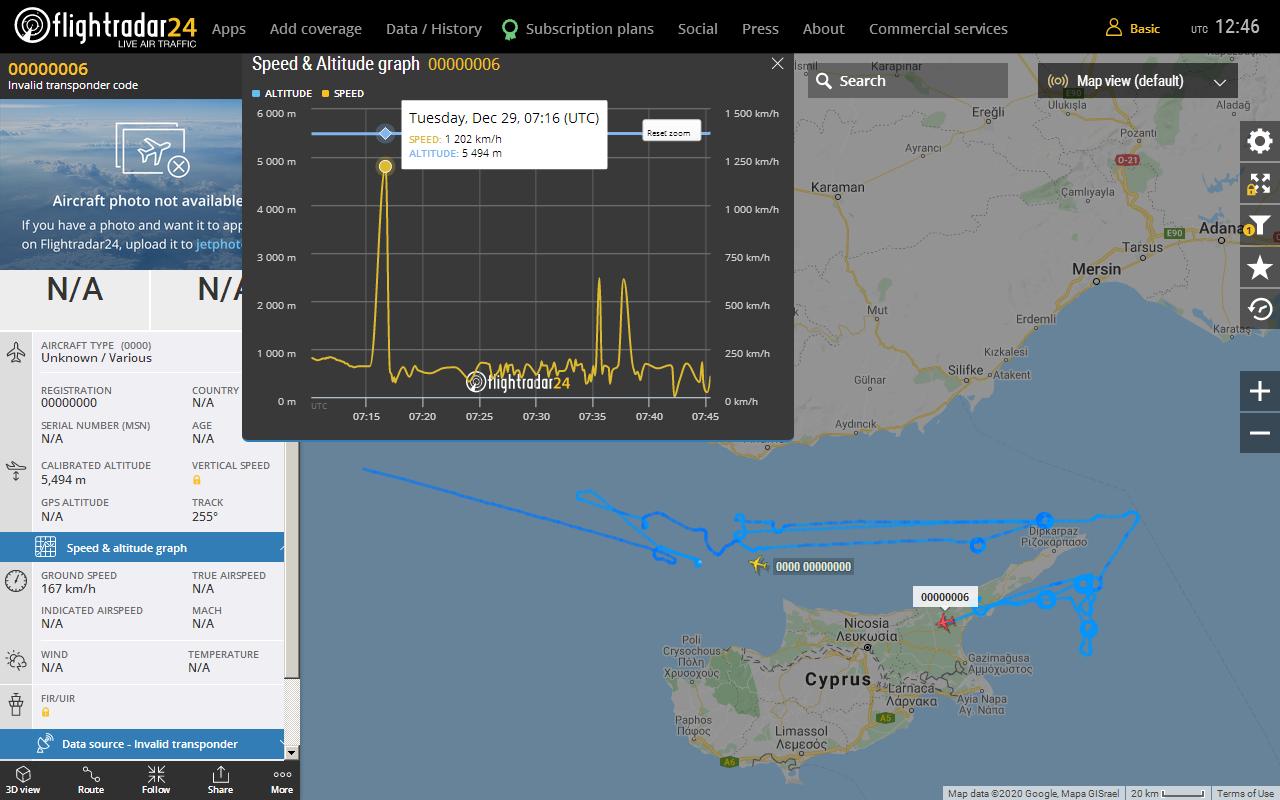1280x800 pixels.
Task: Click calibrated altitude value 5,494 m
Action: [63, 480]
